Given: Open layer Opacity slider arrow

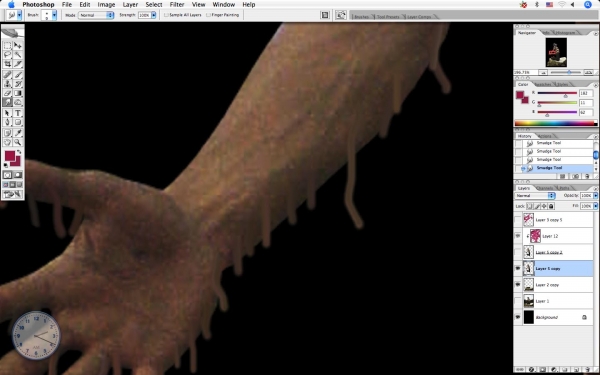Looking at the screenshot, I should pos(595,196).
